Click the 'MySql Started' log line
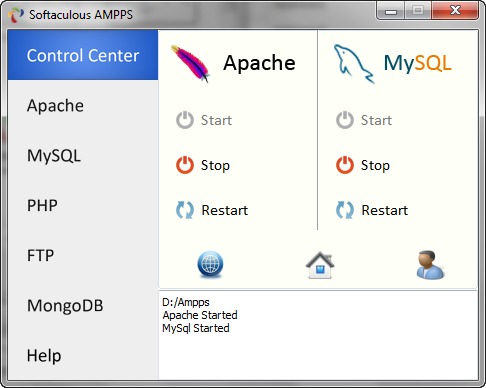Viewport: 486px width, 388px height. tap(196, 328)
